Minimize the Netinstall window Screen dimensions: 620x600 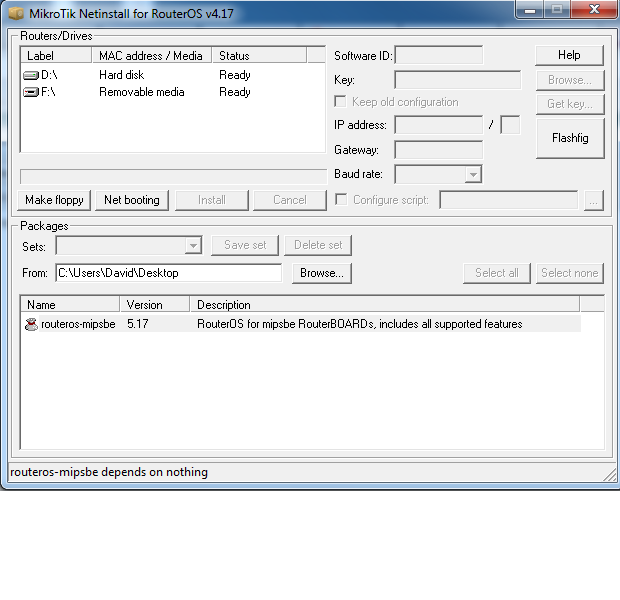(530, 10)
